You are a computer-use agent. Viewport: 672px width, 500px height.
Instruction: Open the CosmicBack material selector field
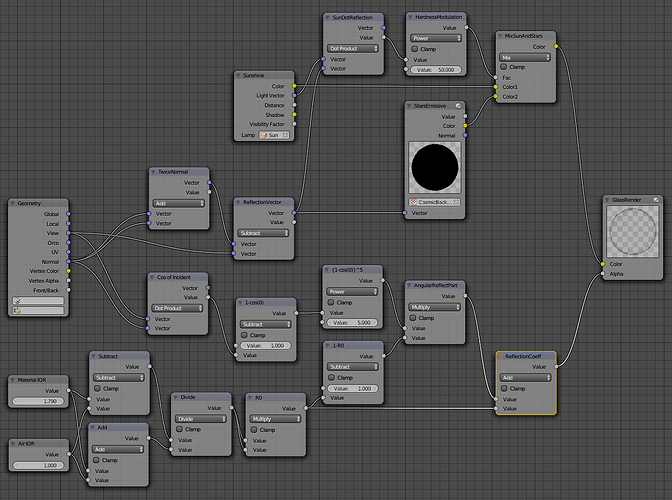tap(435, 202)
